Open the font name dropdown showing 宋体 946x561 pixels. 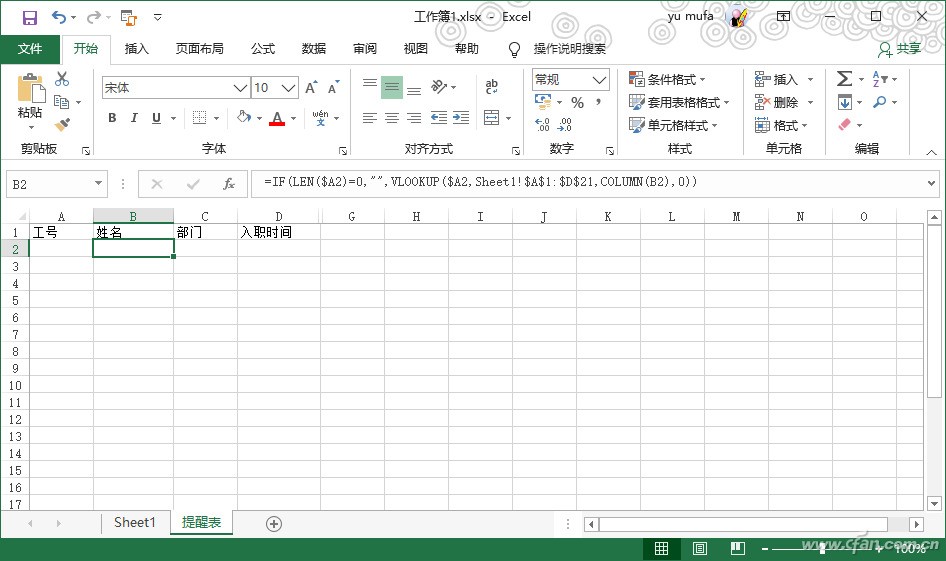[x=240, y=88]
